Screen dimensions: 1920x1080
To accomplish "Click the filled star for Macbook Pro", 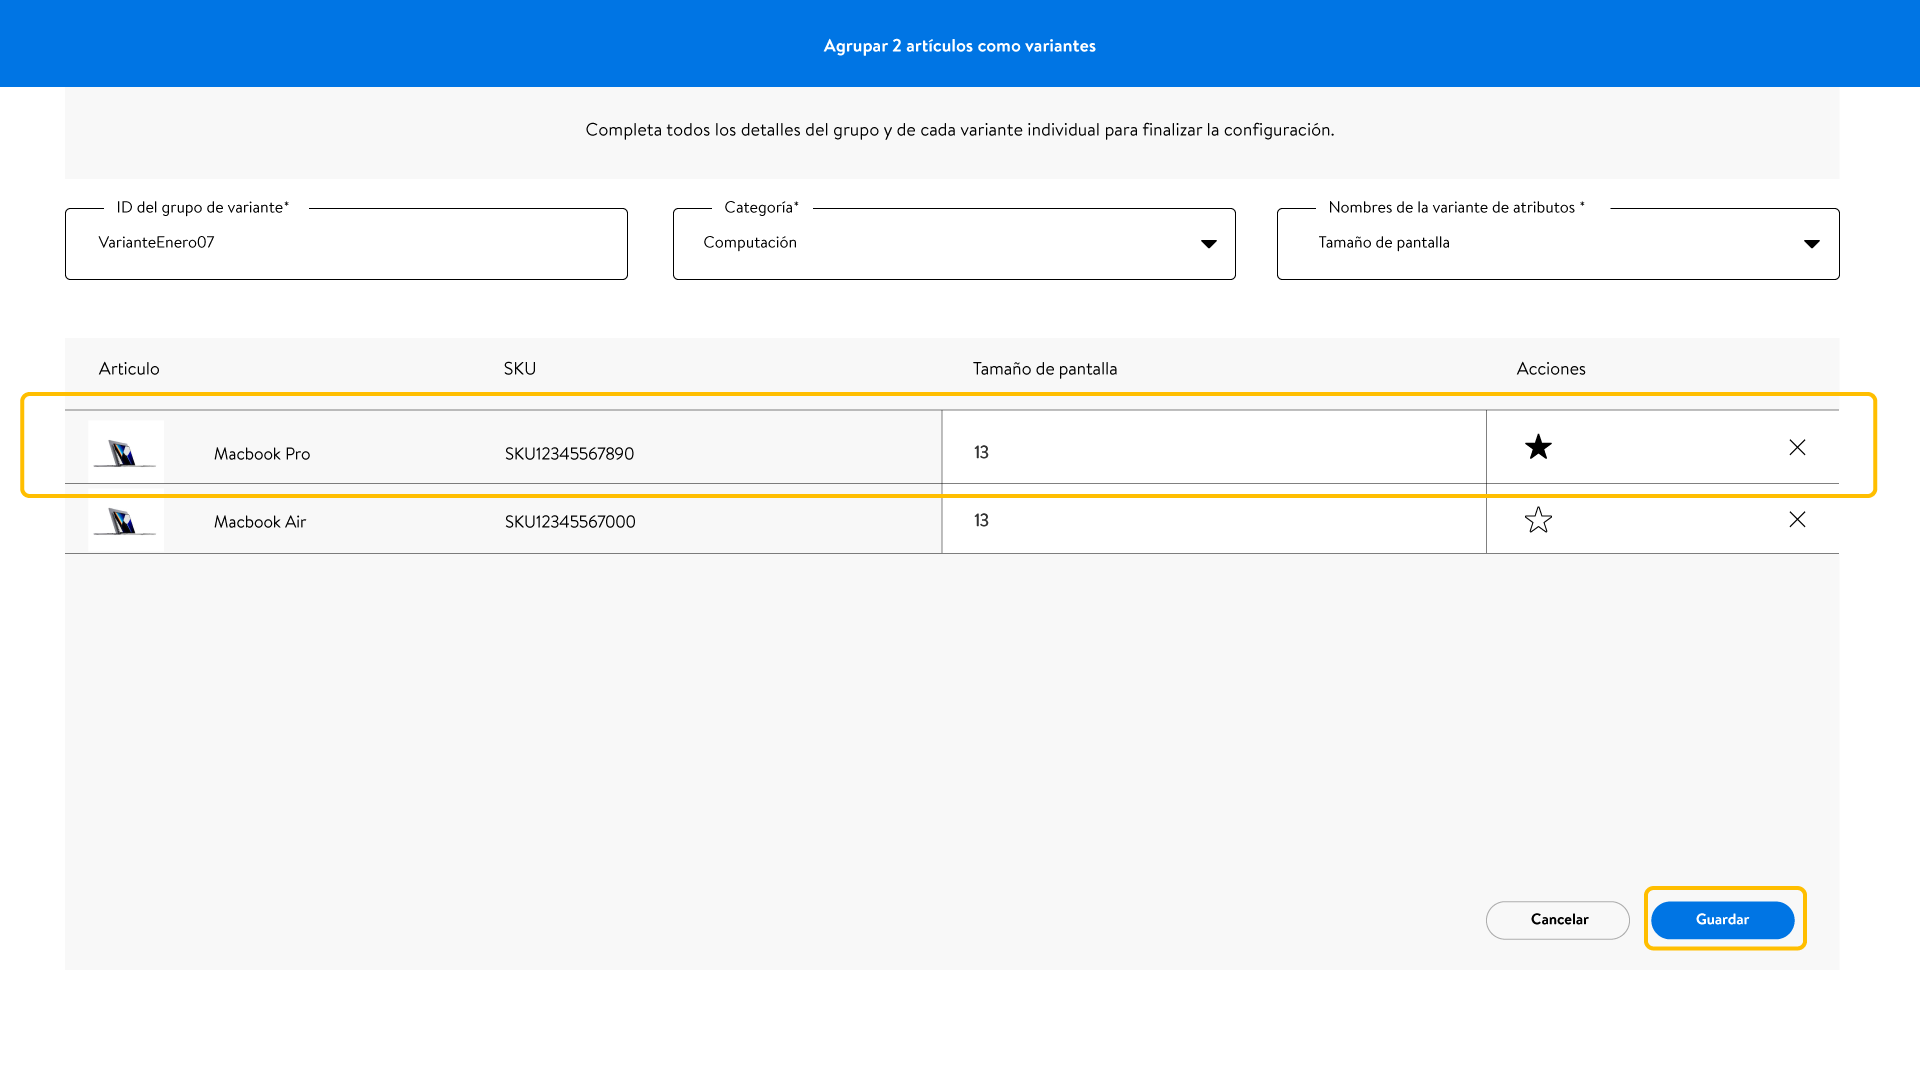I will pyautogui.click(x=1538, y=447).
